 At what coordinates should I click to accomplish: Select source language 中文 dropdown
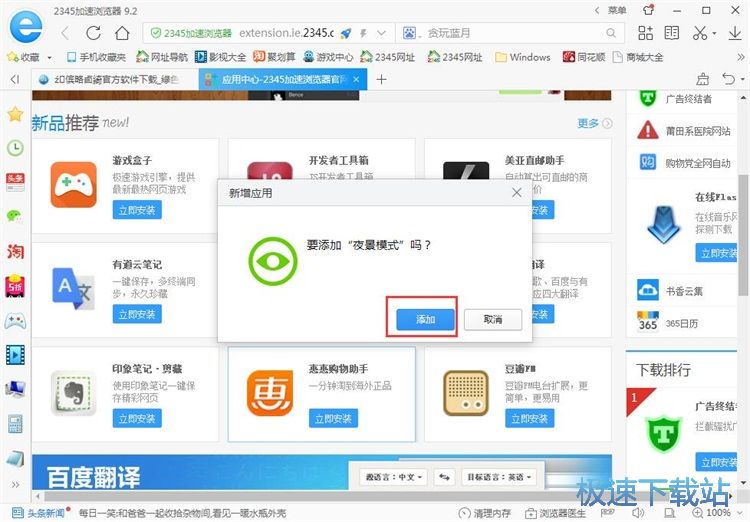394,477
